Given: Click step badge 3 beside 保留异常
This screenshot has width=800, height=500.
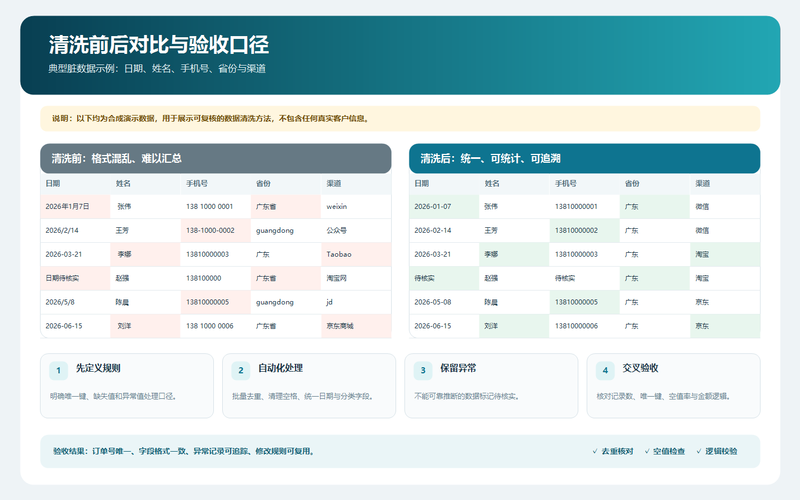Looking at the screenshot, I should [x=423, y=370].
